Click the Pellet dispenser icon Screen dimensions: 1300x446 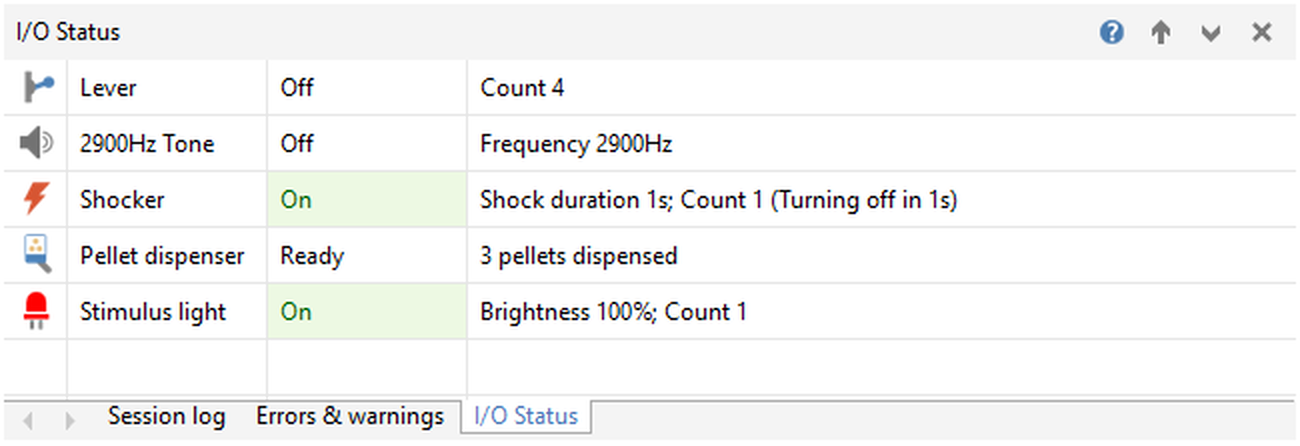[36, 256]
